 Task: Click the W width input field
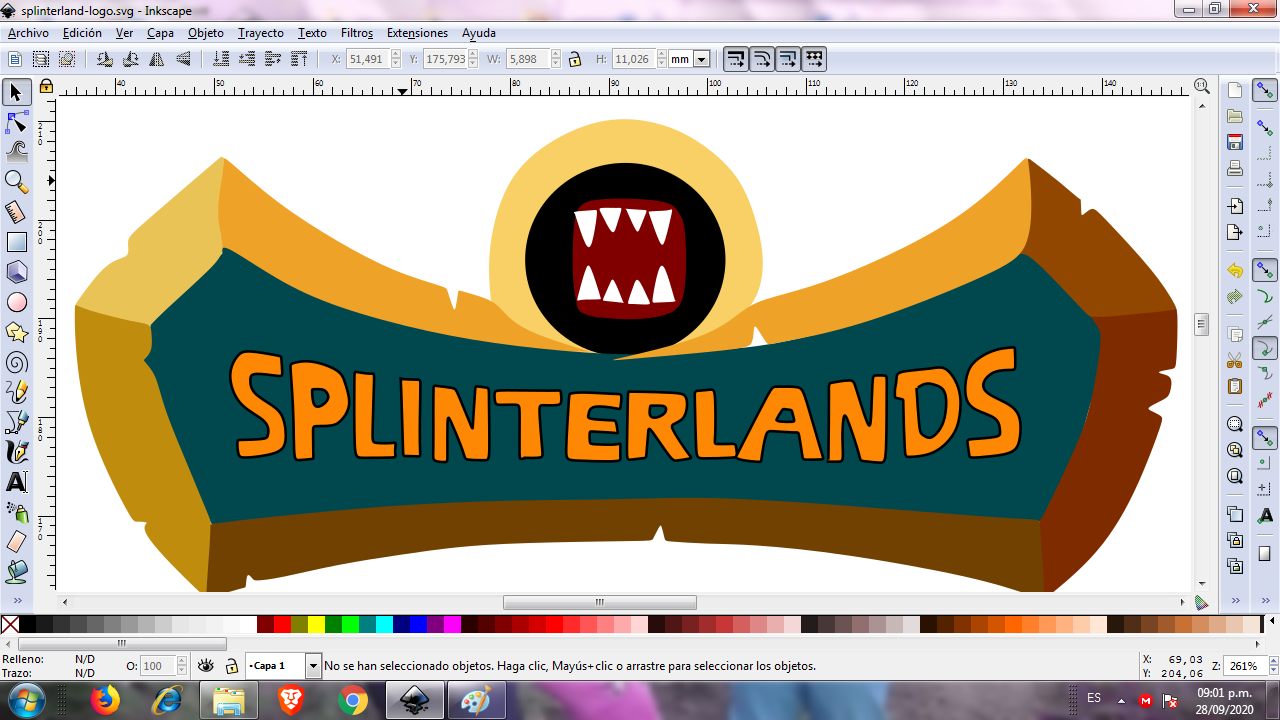(x=527, y=59)
